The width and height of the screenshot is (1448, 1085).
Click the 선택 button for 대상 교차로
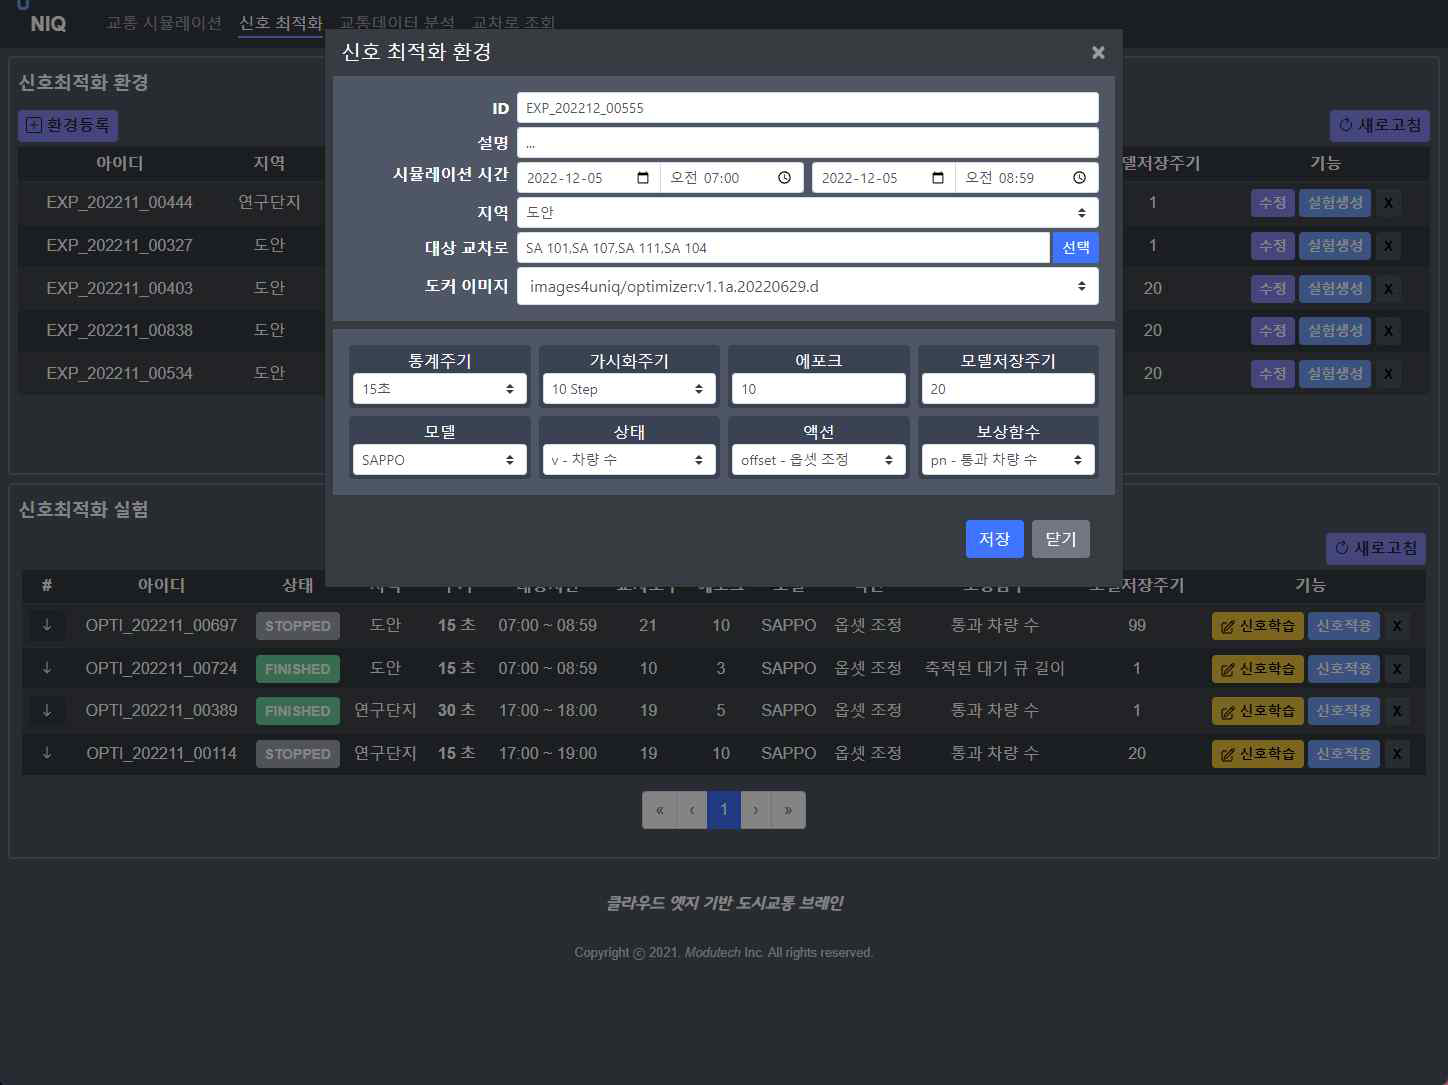click(1076, 247)
